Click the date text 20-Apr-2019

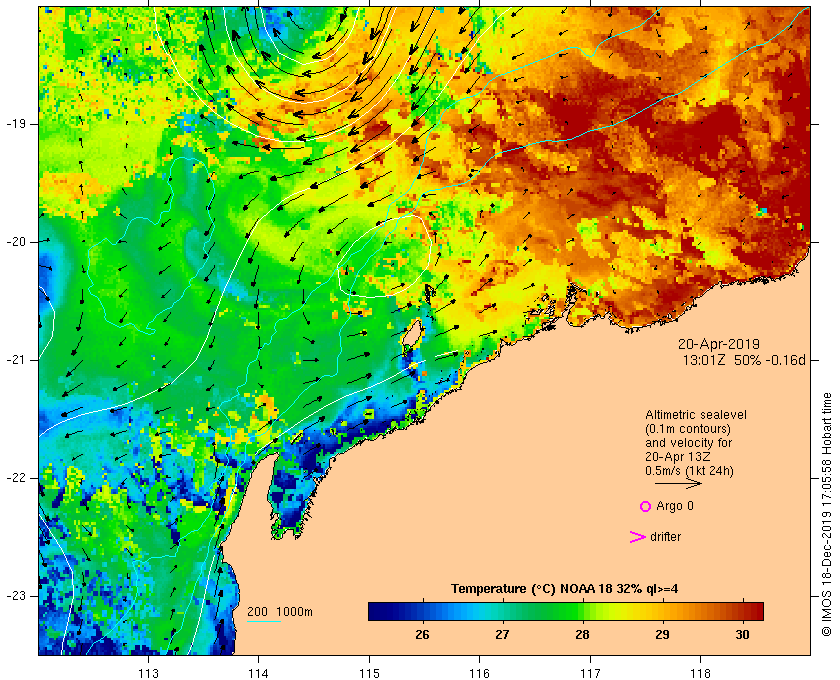click(x=719, y=344)
